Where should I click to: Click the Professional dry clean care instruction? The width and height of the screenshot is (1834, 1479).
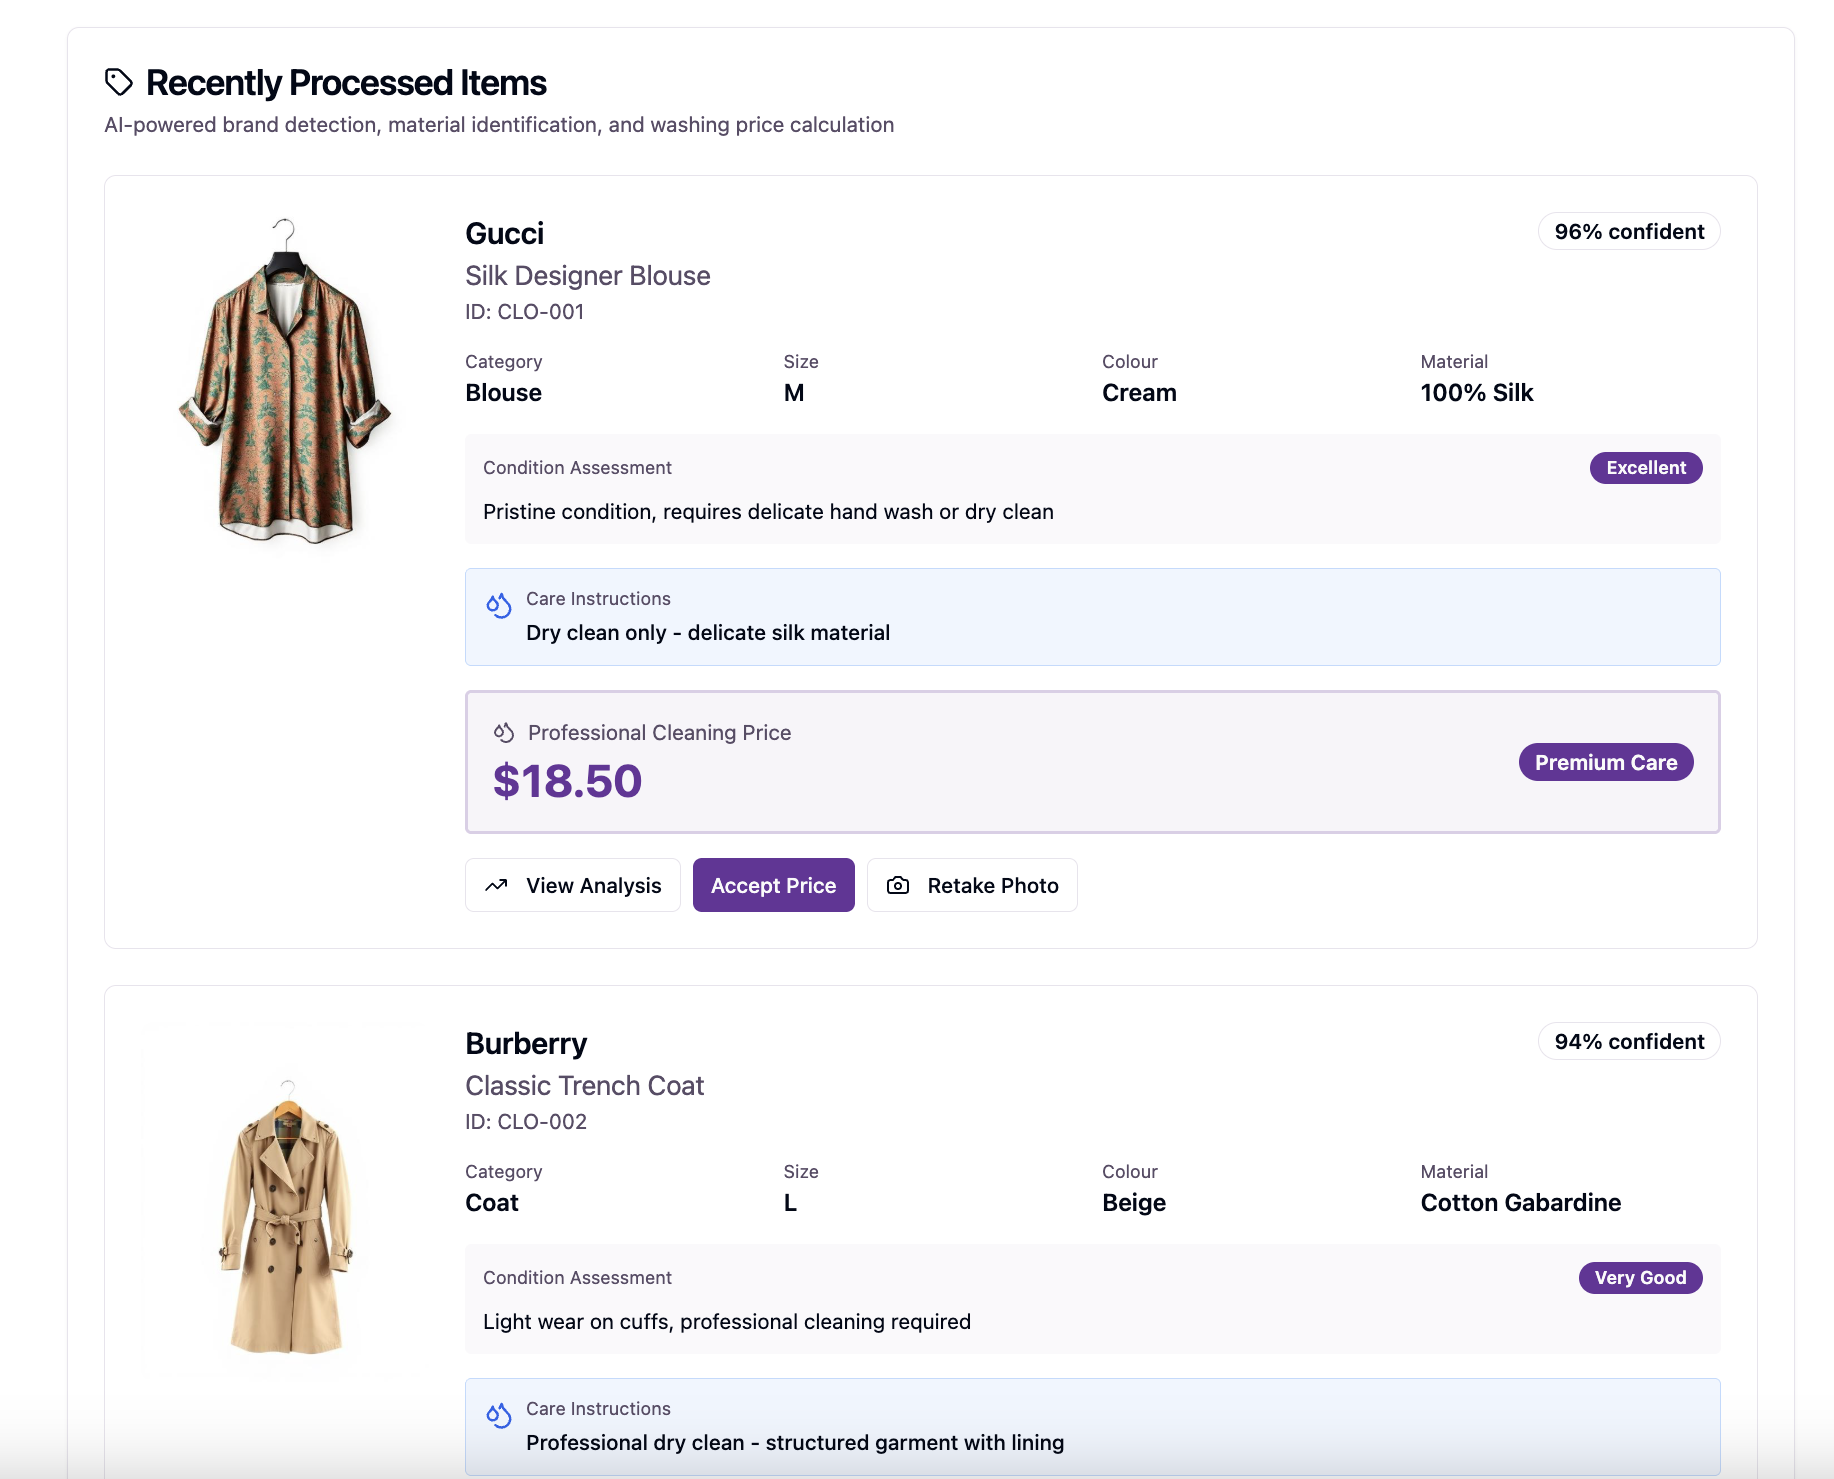tap(795, 1443)
